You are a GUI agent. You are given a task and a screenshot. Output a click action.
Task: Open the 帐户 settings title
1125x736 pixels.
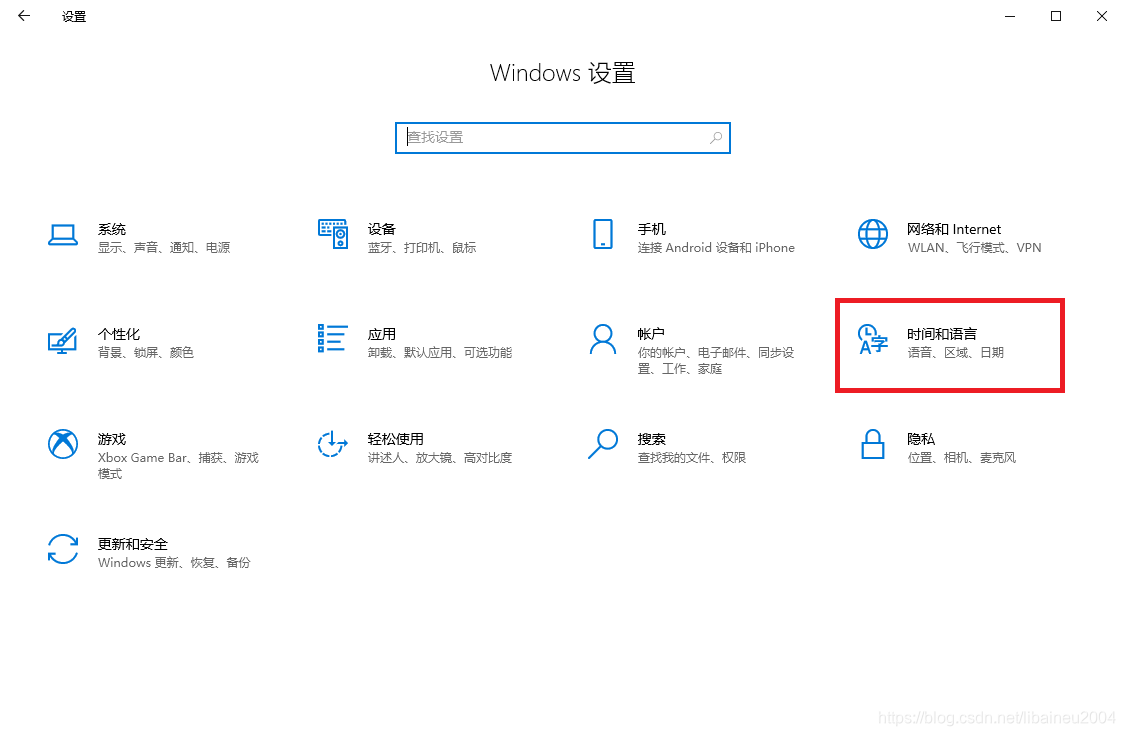651,334
